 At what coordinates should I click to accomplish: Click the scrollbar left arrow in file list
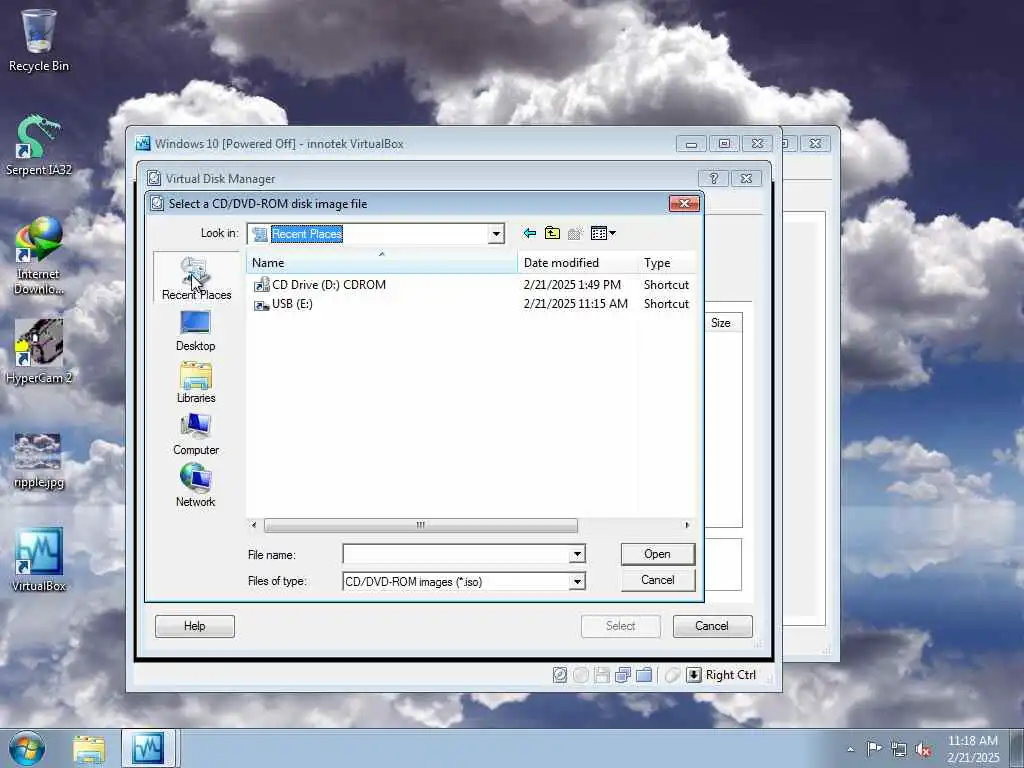254,525
